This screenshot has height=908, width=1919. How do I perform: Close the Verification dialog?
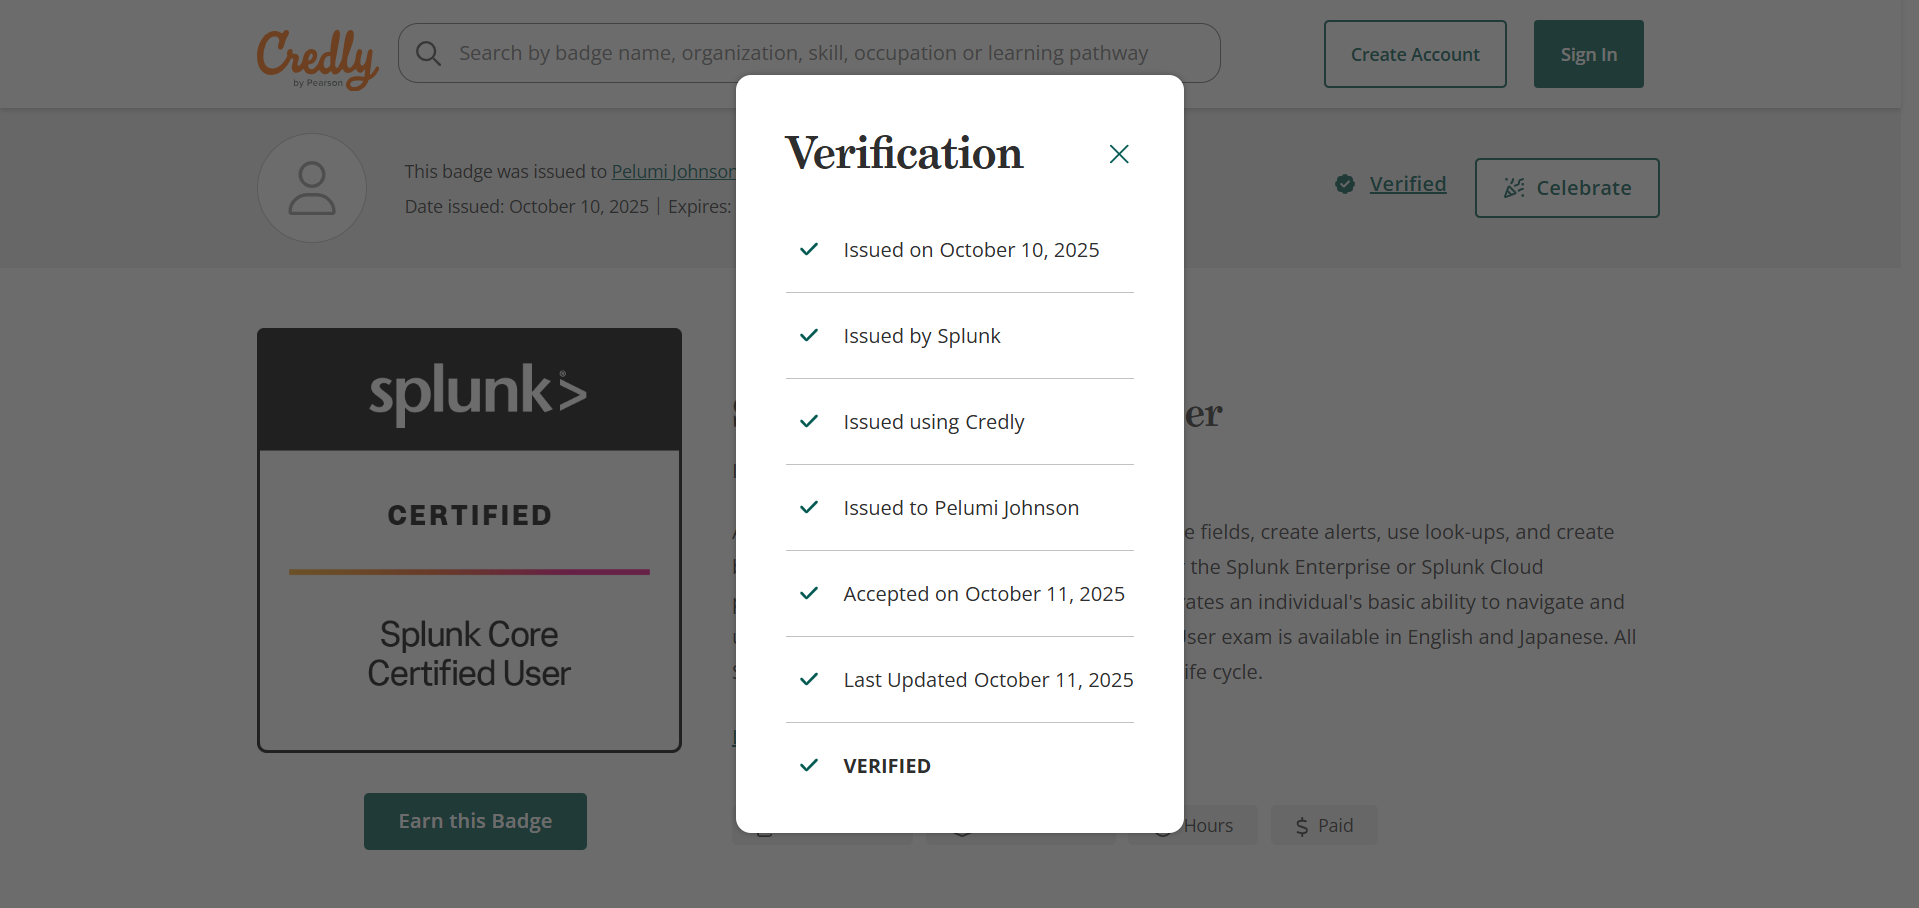click(1118, 154)
